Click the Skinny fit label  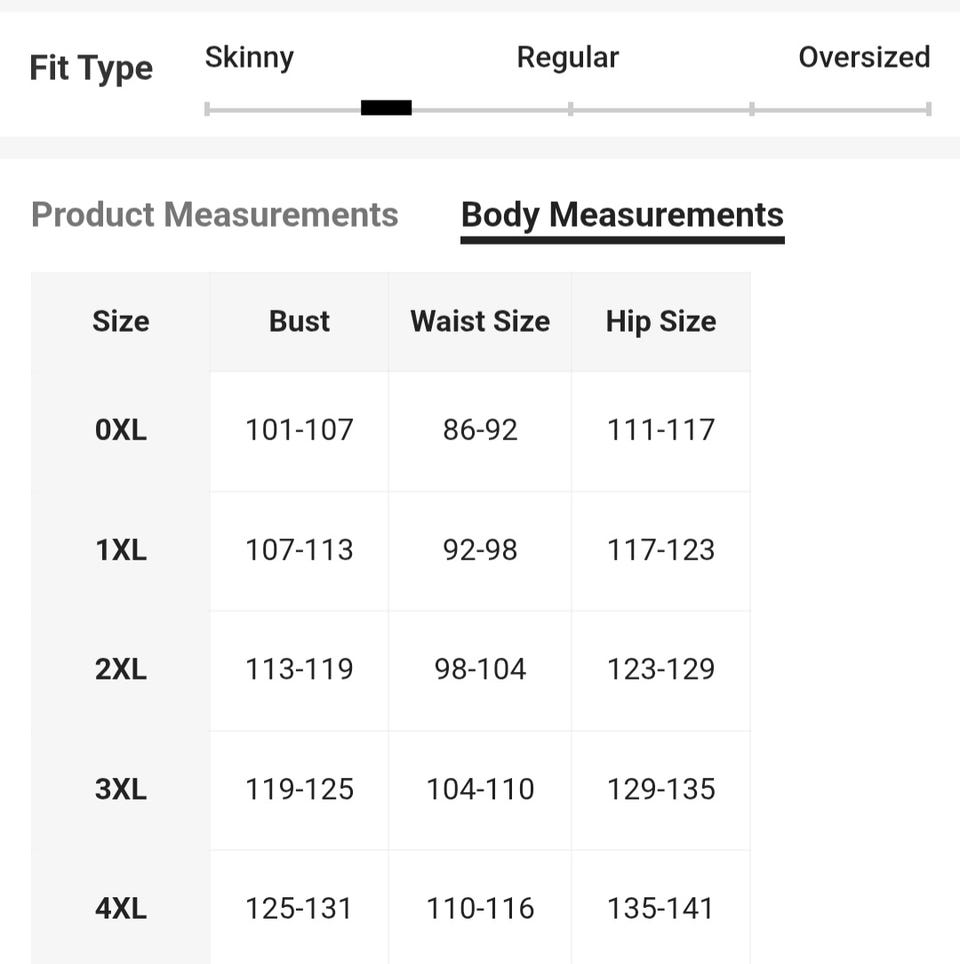pyautogui.click(x=249, y=57)
